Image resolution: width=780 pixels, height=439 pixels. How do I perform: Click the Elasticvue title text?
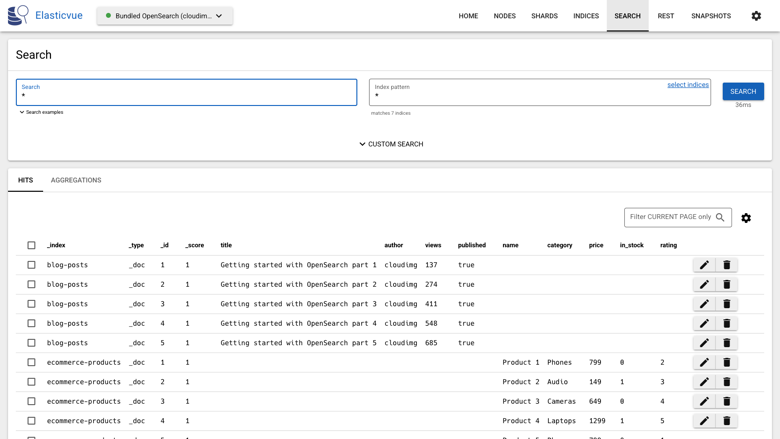[59, 15]
